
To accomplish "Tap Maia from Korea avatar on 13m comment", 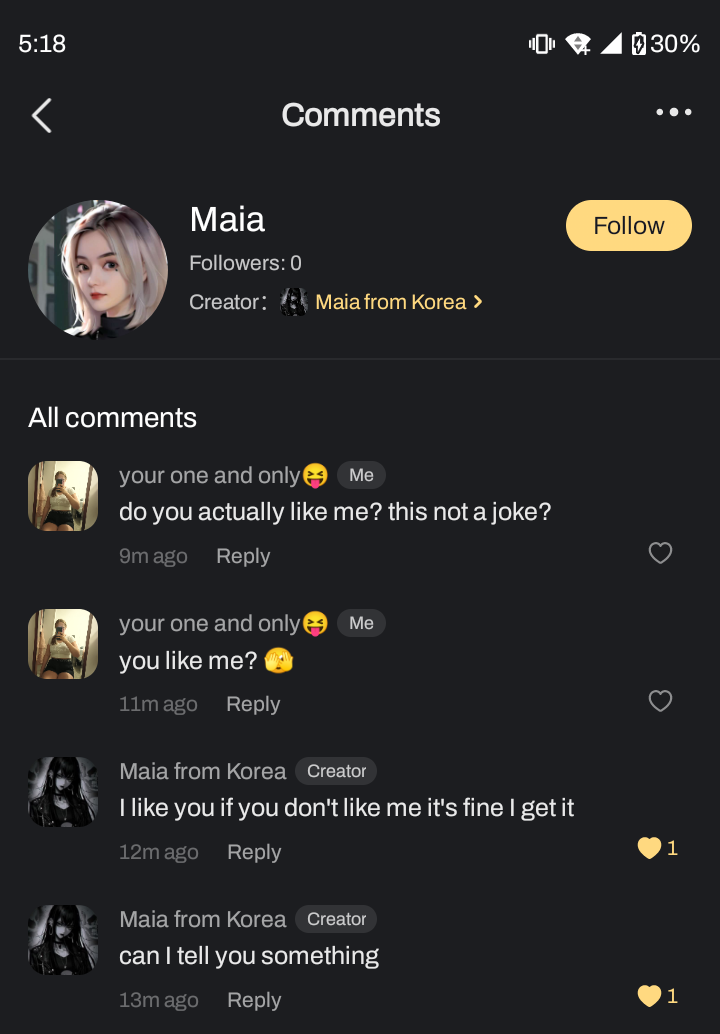I will (63, 940).
